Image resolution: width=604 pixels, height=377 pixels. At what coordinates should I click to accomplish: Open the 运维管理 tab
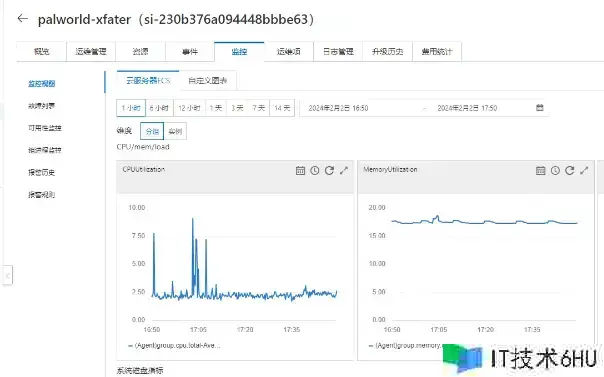[91, 52]
